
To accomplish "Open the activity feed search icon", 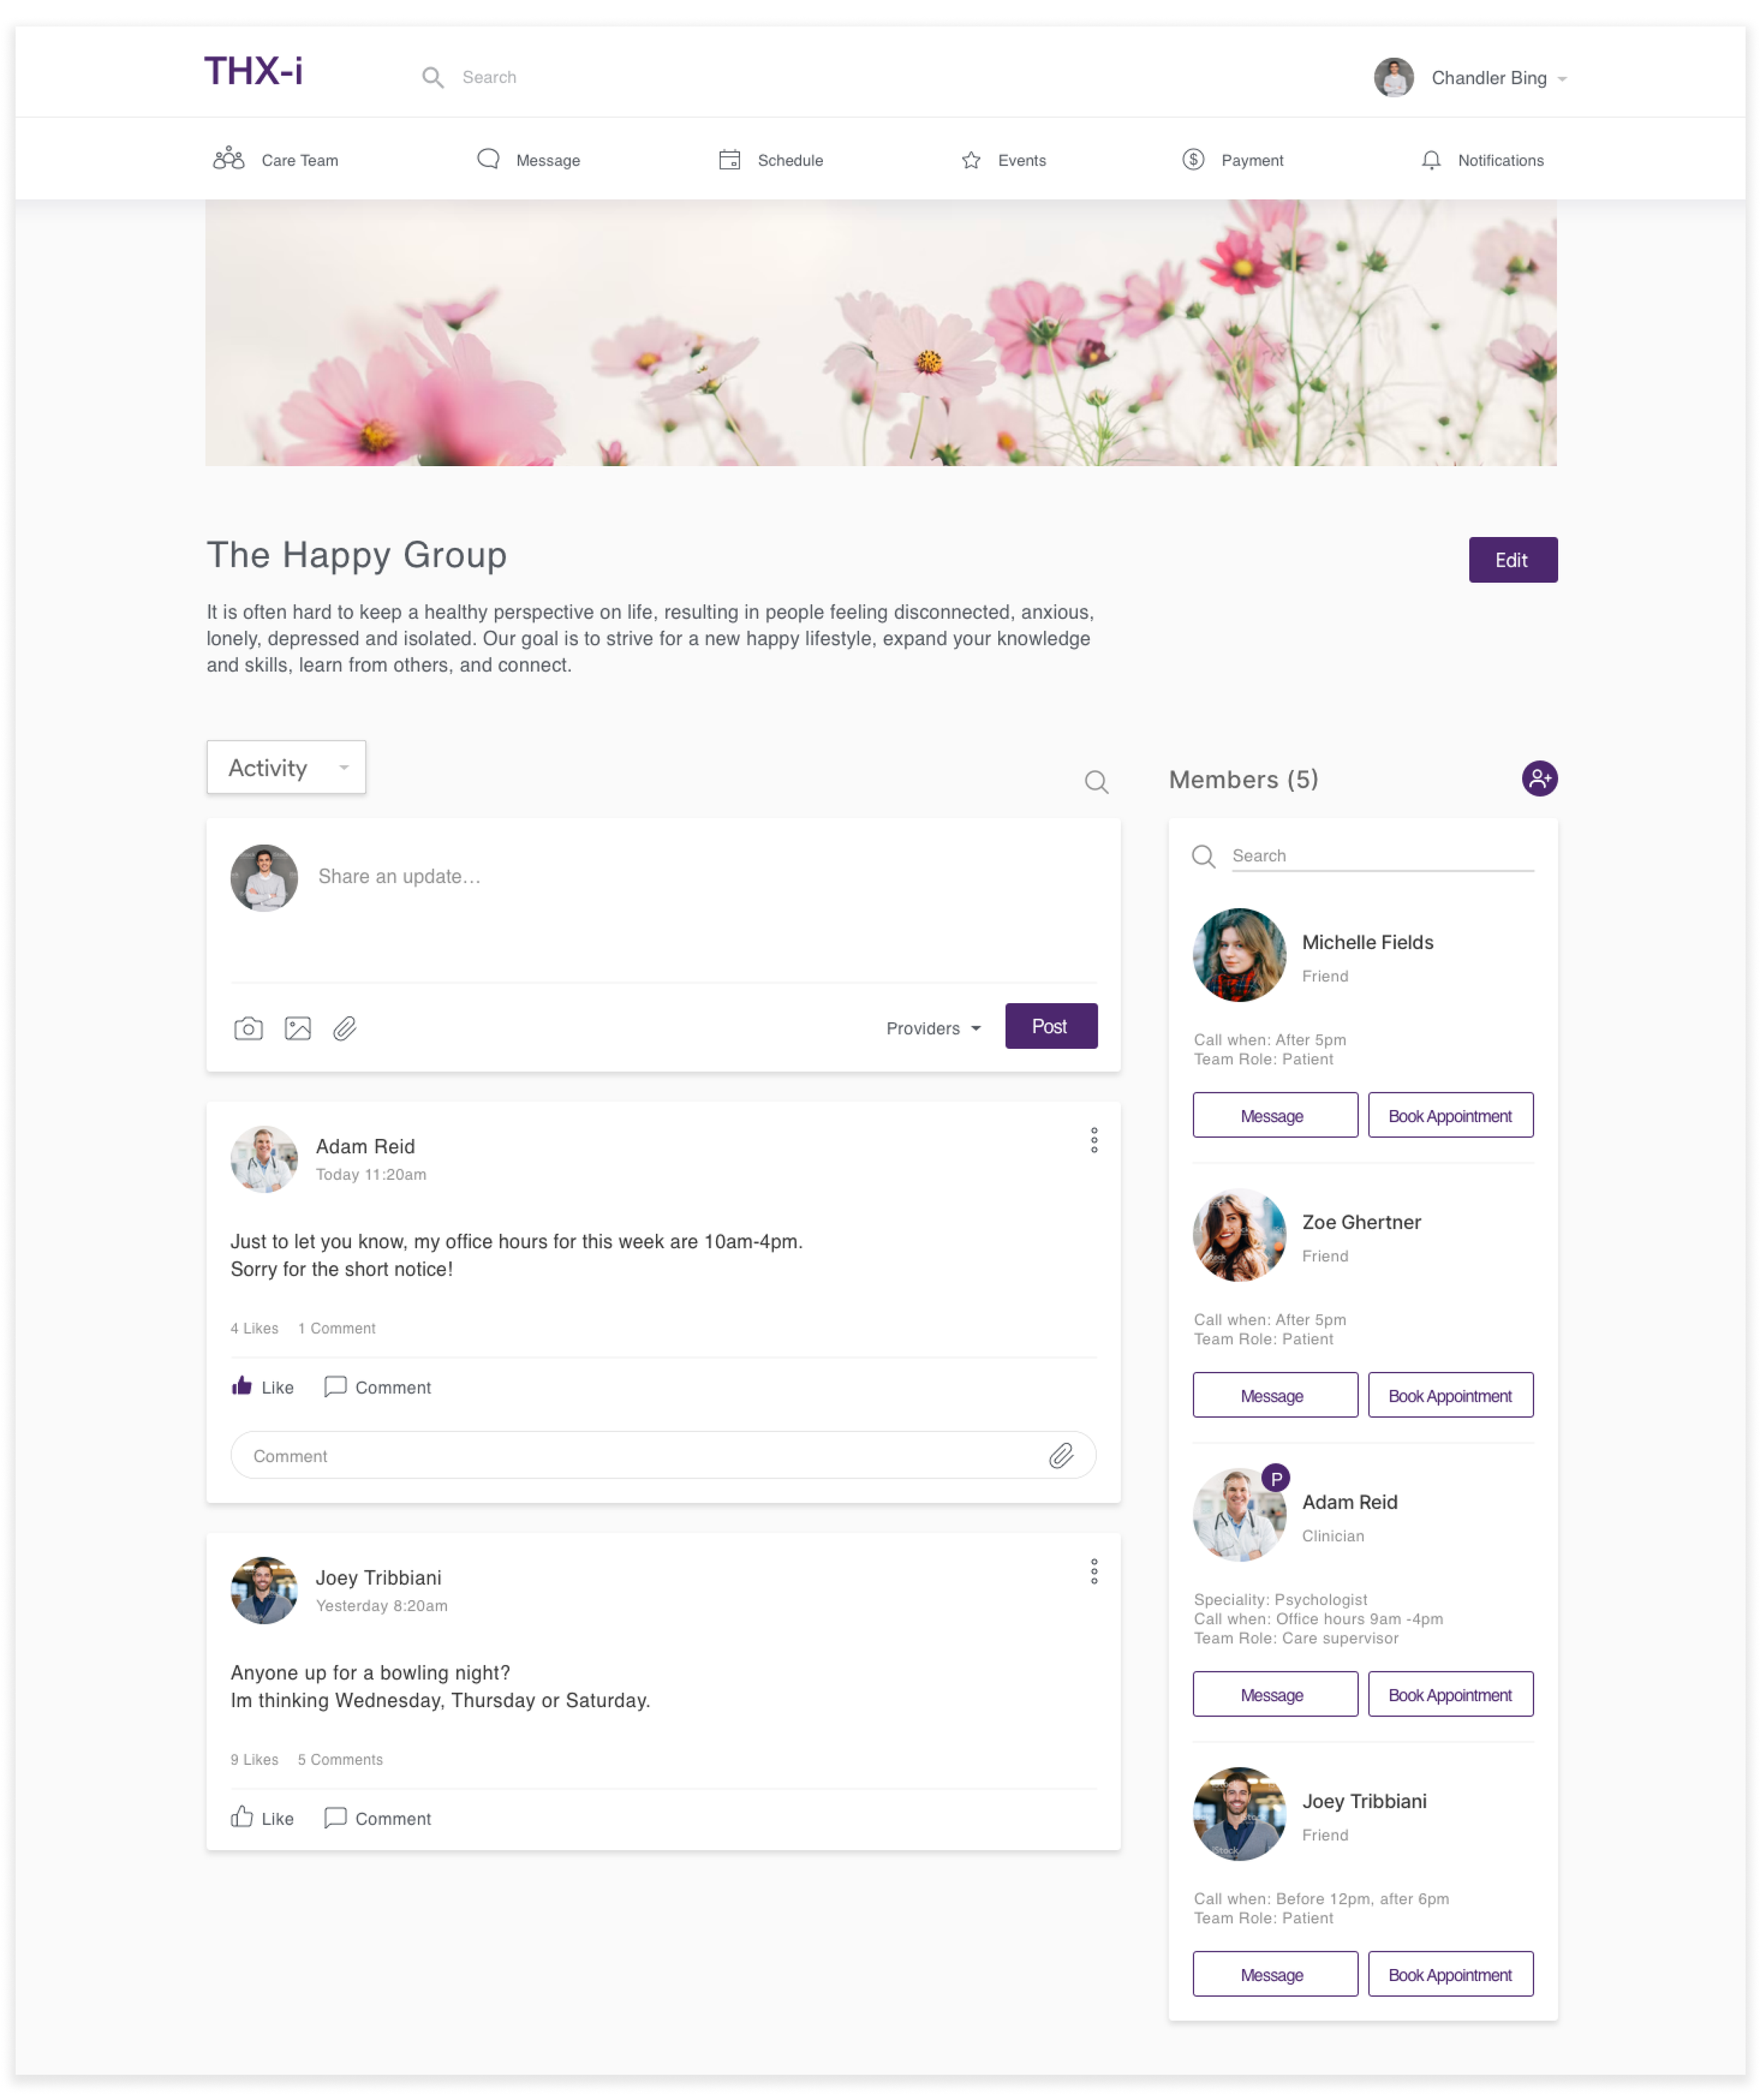I will point(1096,782).
